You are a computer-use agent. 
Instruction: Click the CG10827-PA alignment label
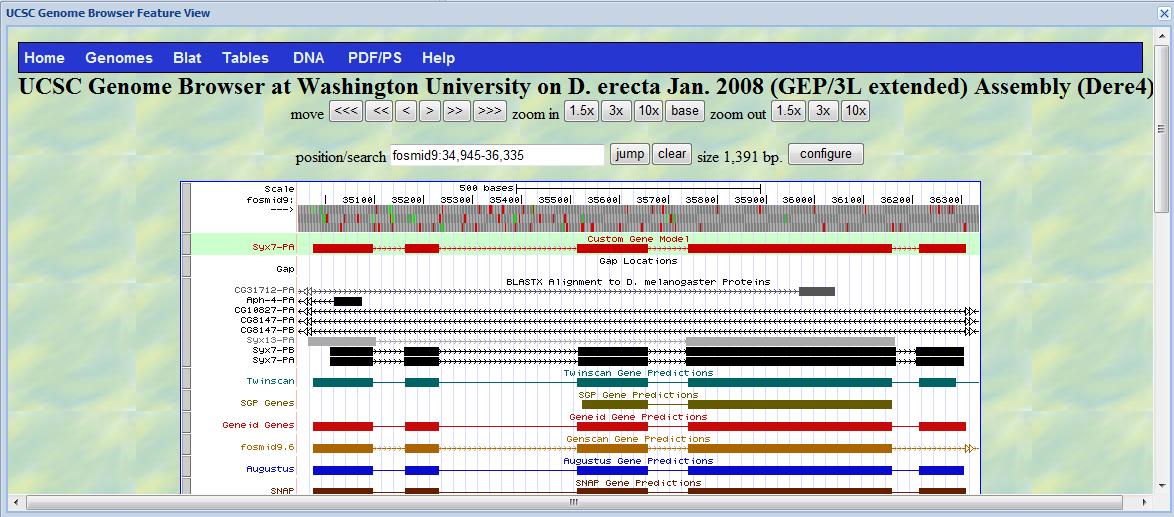pyautogui.click(x=265, y=310)
